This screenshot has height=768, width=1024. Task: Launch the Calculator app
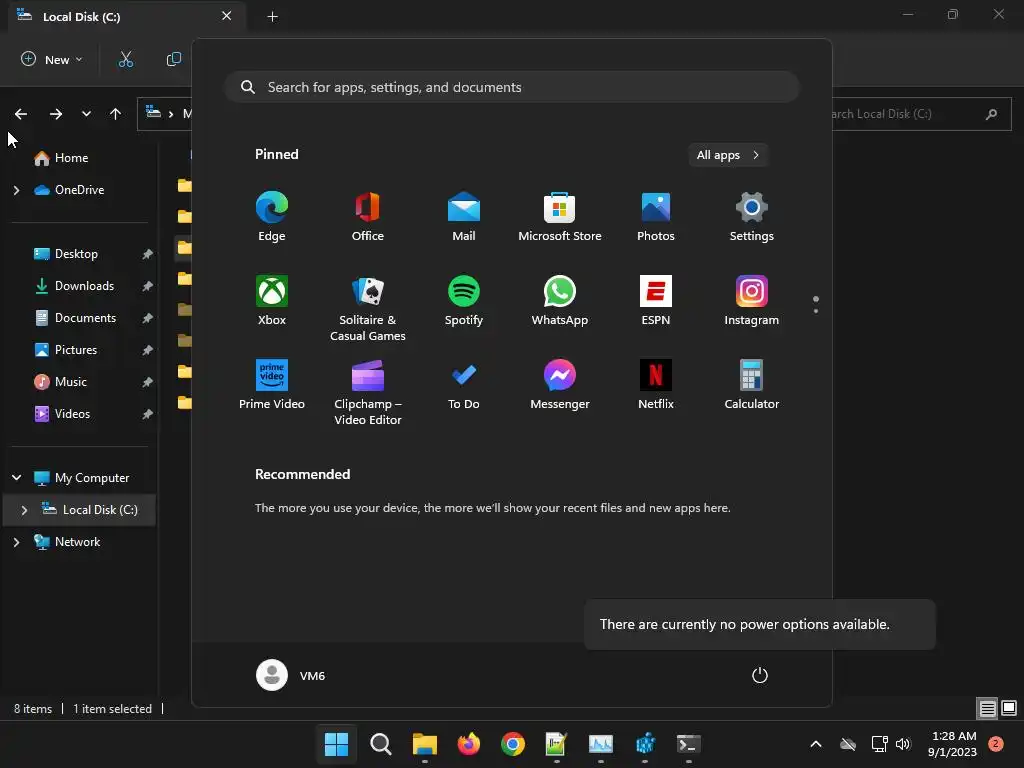pyautogui.click(x=752, y=385)
